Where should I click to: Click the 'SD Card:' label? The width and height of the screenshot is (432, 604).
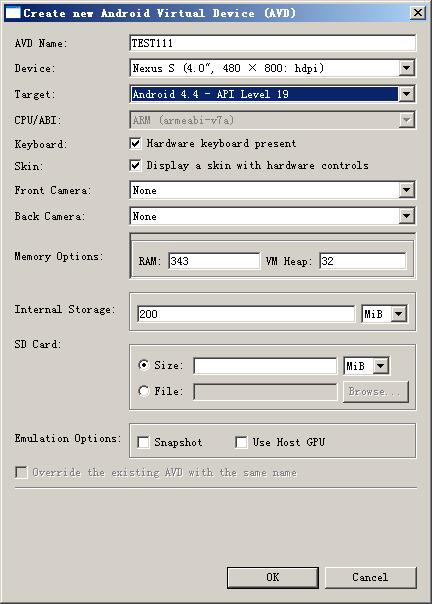[38, 344]
